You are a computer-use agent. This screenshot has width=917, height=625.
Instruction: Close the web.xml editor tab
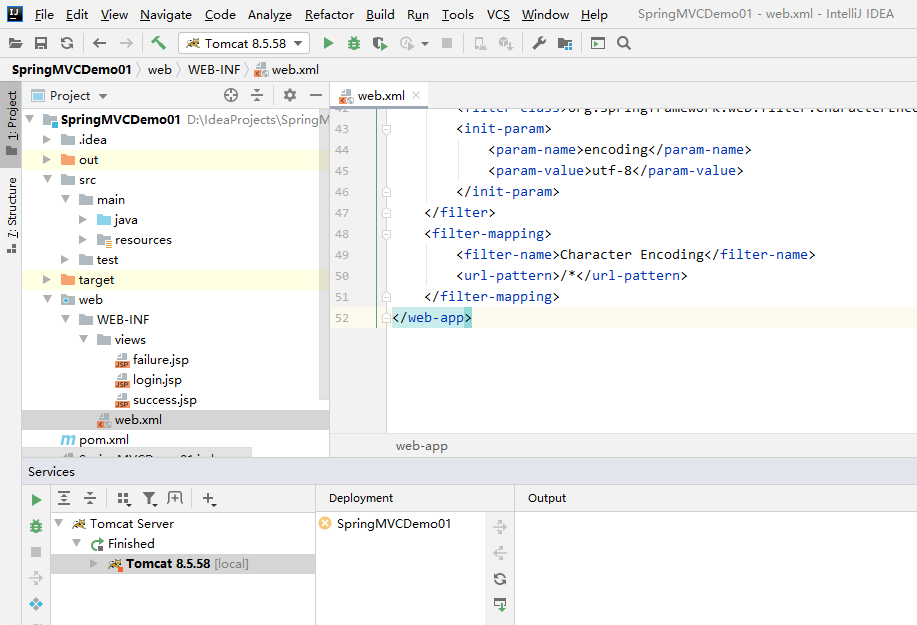point(416,96)
